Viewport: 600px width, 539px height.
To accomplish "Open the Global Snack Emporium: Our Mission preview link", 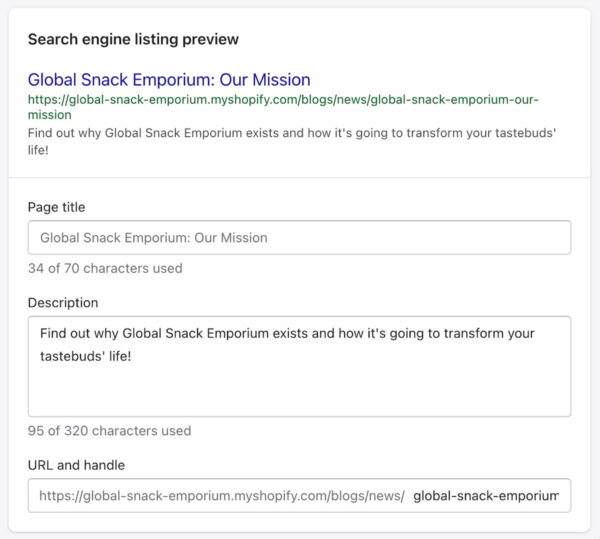I will pos(169,80).
